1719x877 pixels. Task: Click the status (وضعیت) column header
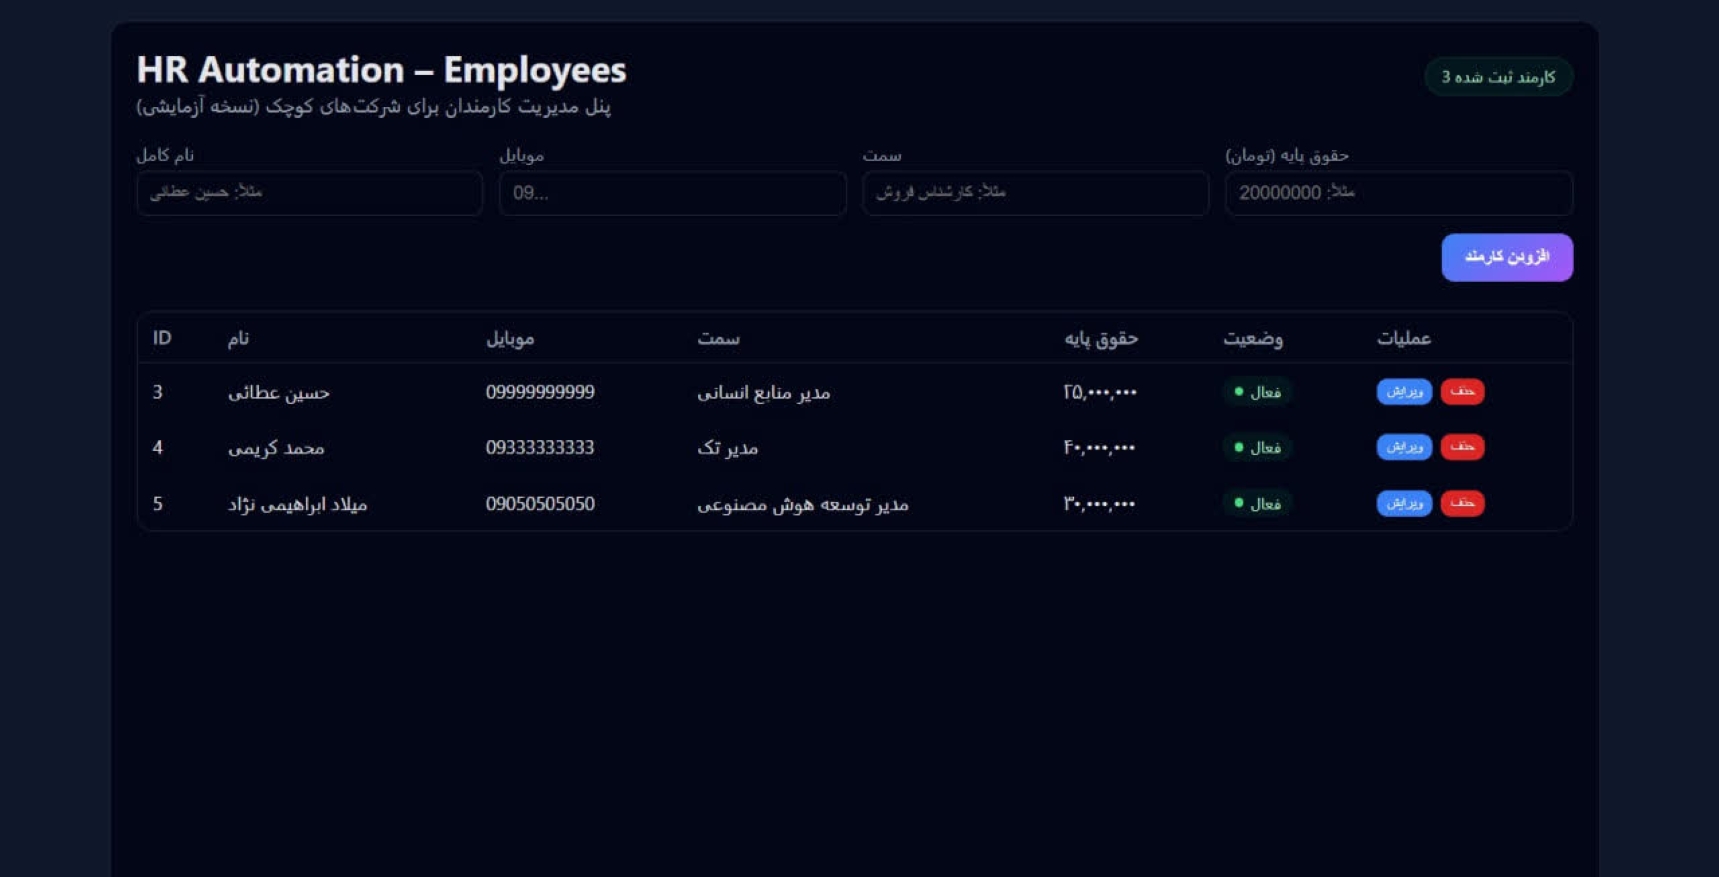[1252, 338]
